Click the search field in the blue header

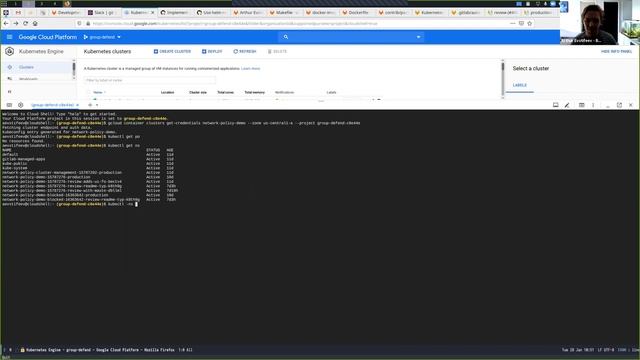(x=351, y=37)
